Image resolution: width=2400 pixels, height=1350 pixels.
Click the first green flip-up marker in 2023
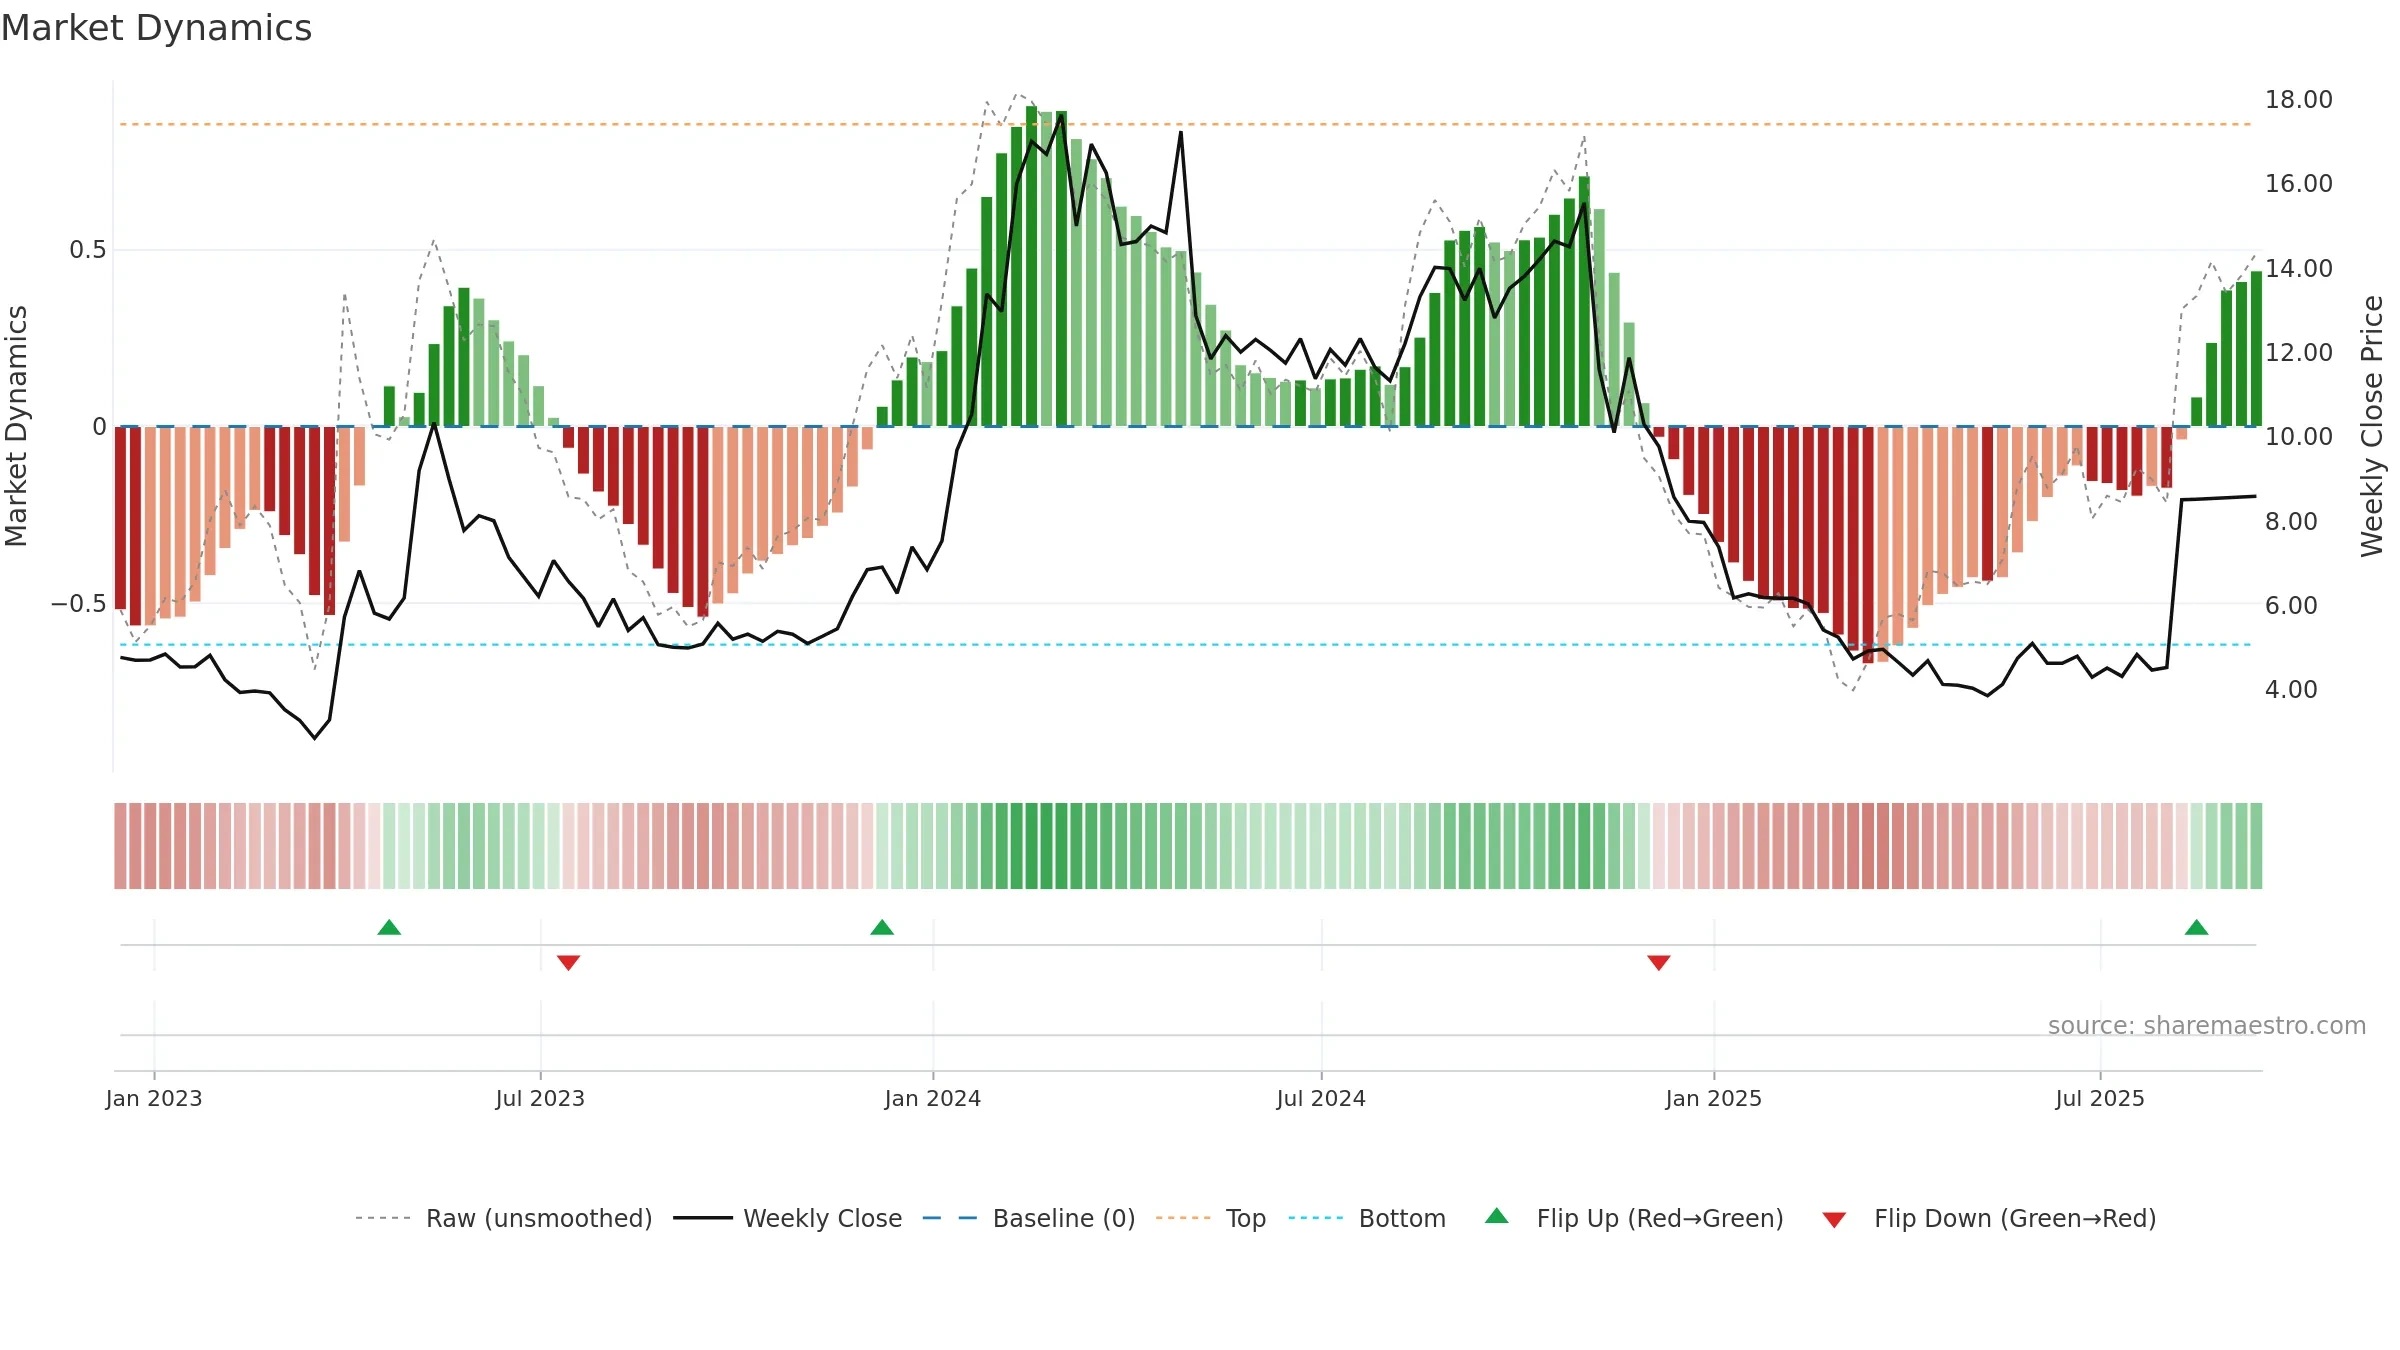click(389, 927)
